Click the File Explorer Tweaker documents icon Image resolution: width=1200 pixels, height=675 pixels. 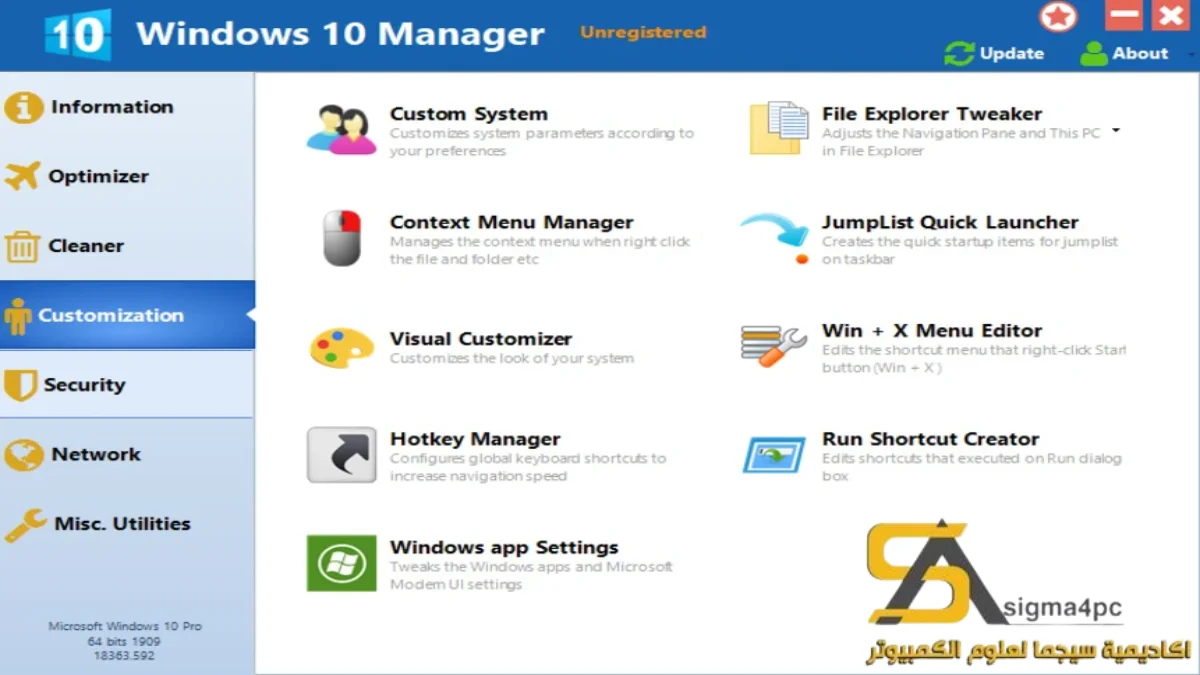tap(779, 128)
